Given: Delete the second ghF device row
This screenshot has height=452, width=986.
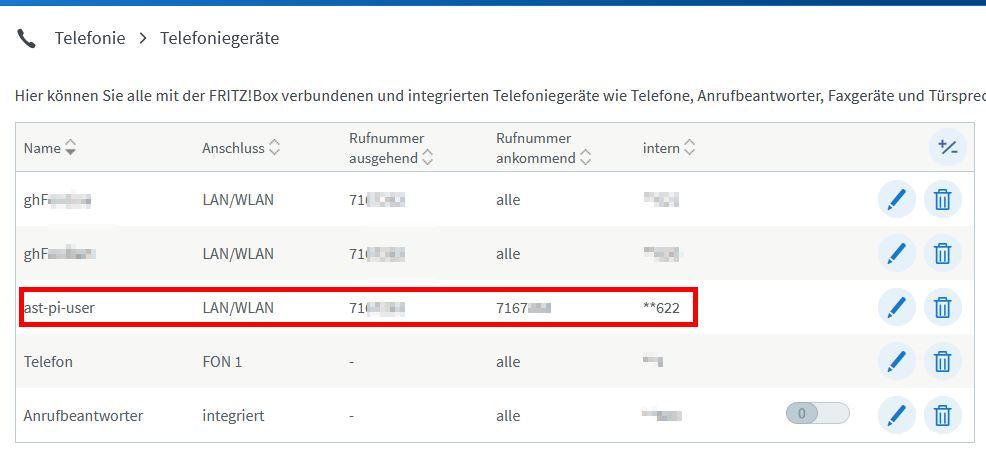Looking at the screenshot, I should (x=942, y=254).
